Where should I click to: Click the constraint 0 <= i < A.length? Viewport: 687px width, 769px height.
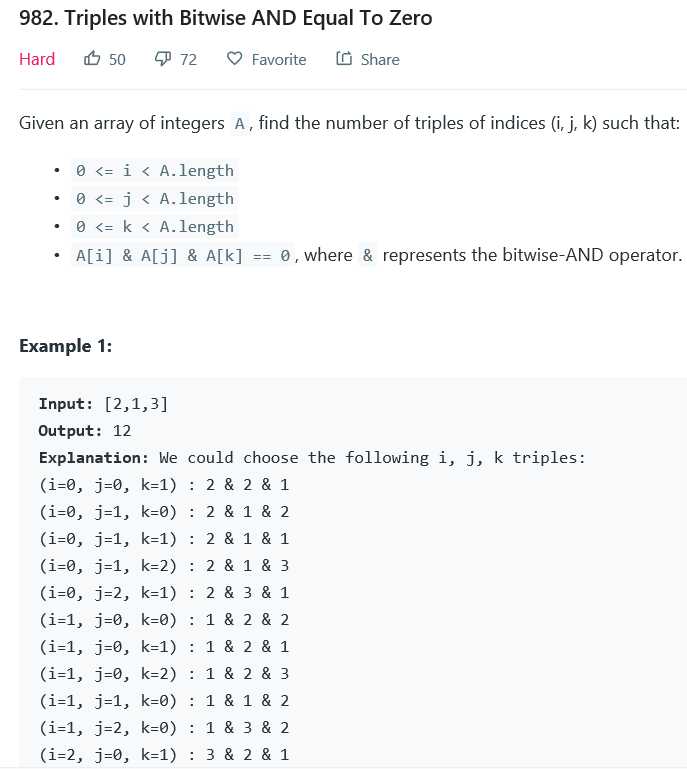tap(154, 170)
